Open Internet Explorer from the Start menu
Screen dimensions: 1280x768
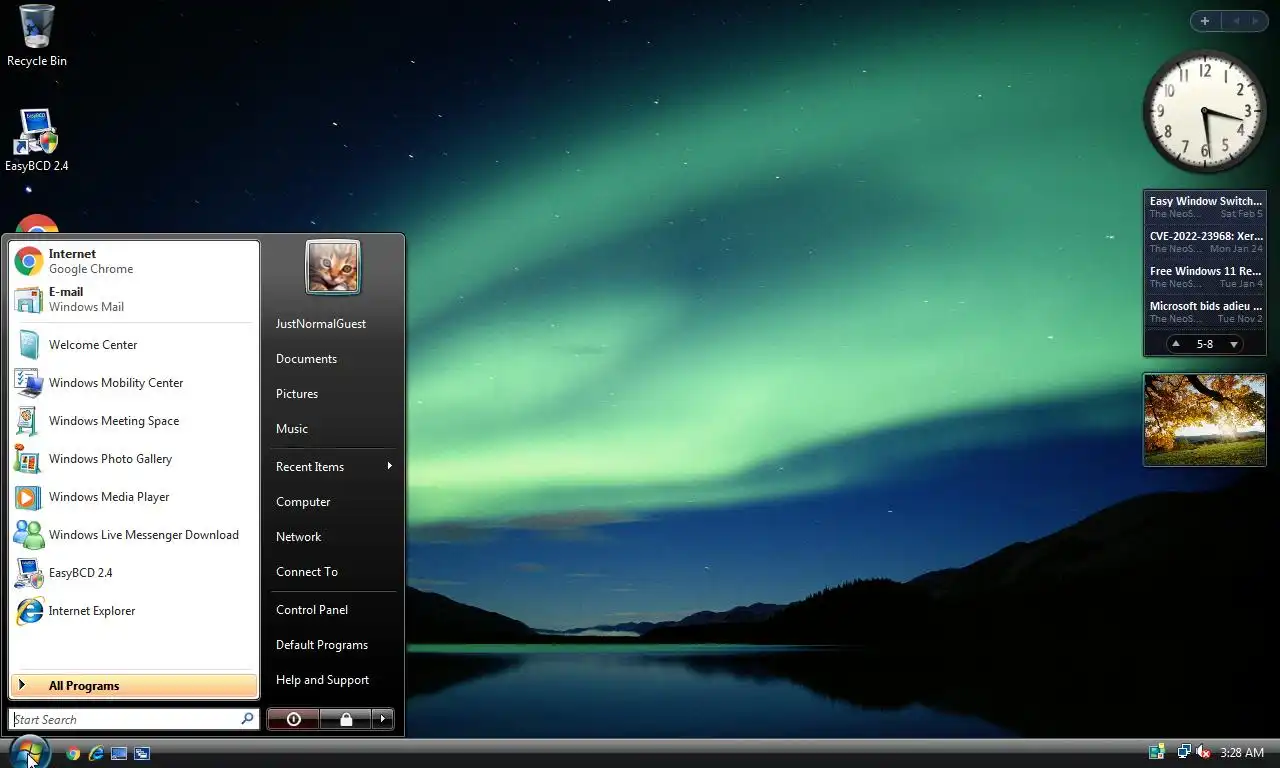(134, 611)
